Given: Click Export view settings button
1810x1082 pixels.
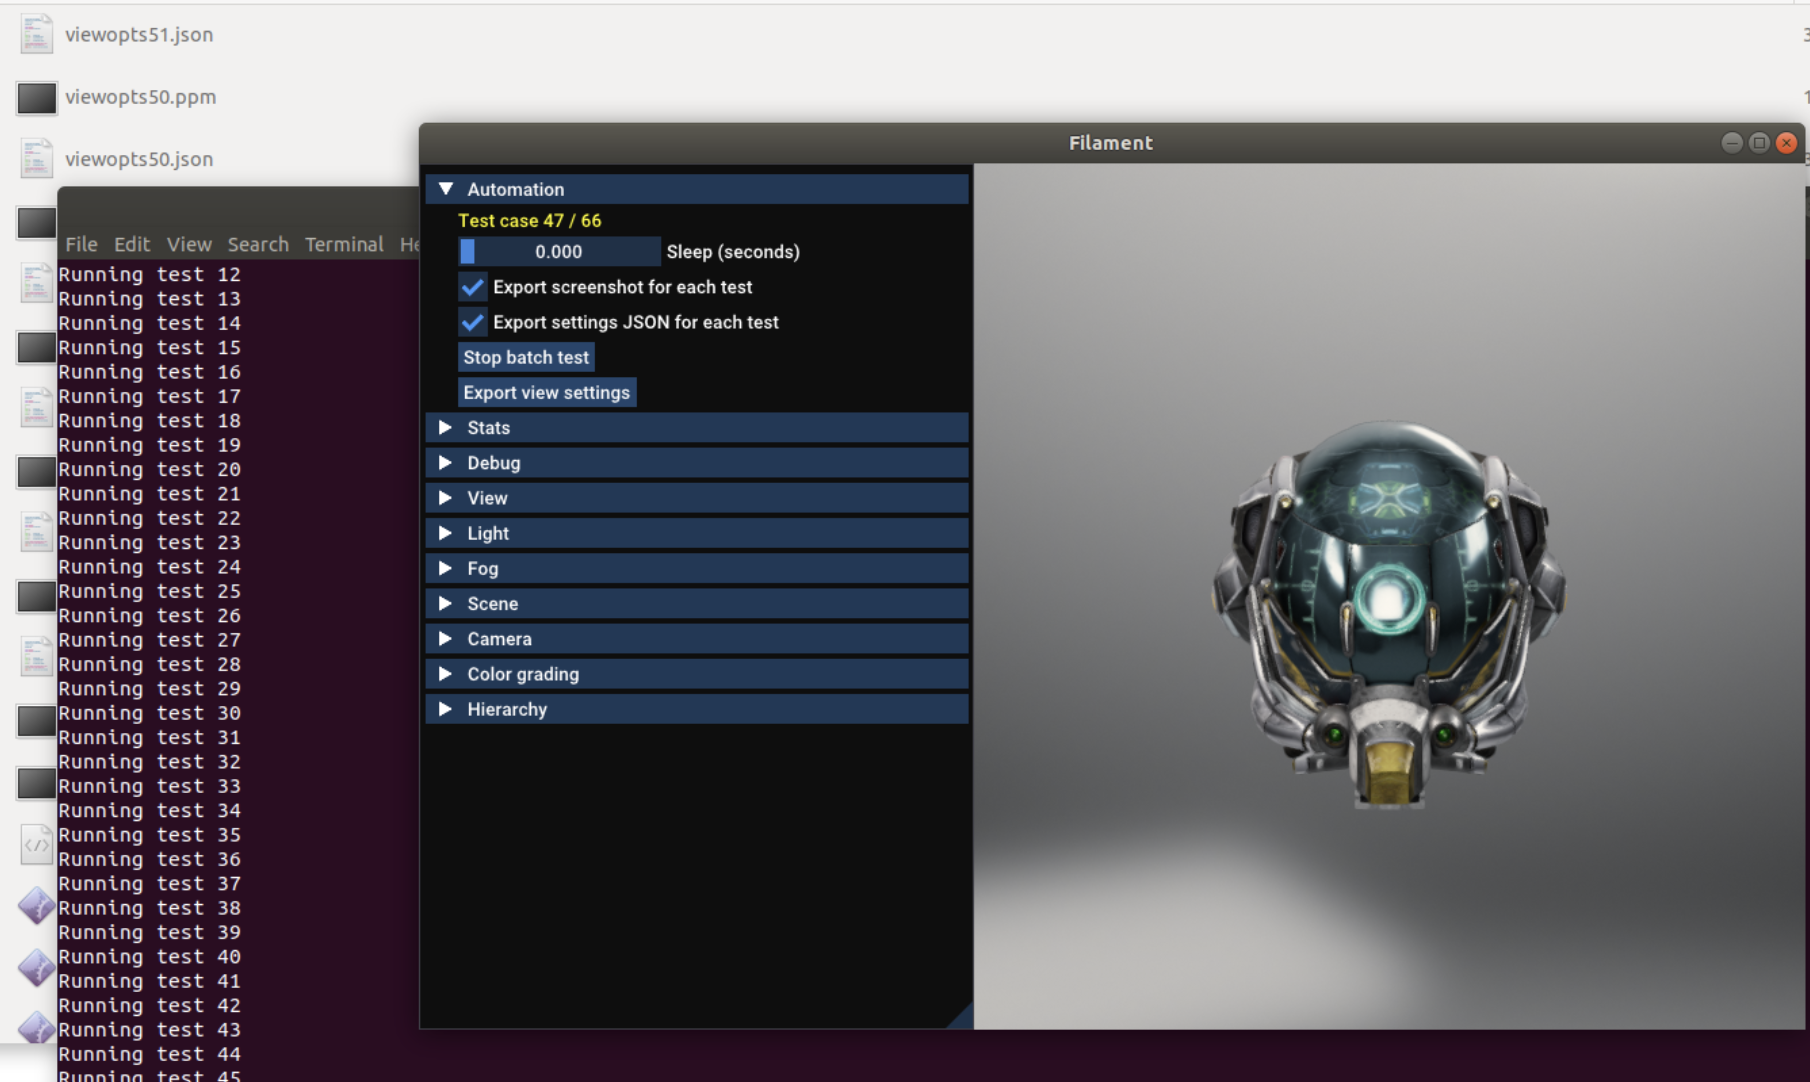Looking at the screenshot, I should pos(547,392).
